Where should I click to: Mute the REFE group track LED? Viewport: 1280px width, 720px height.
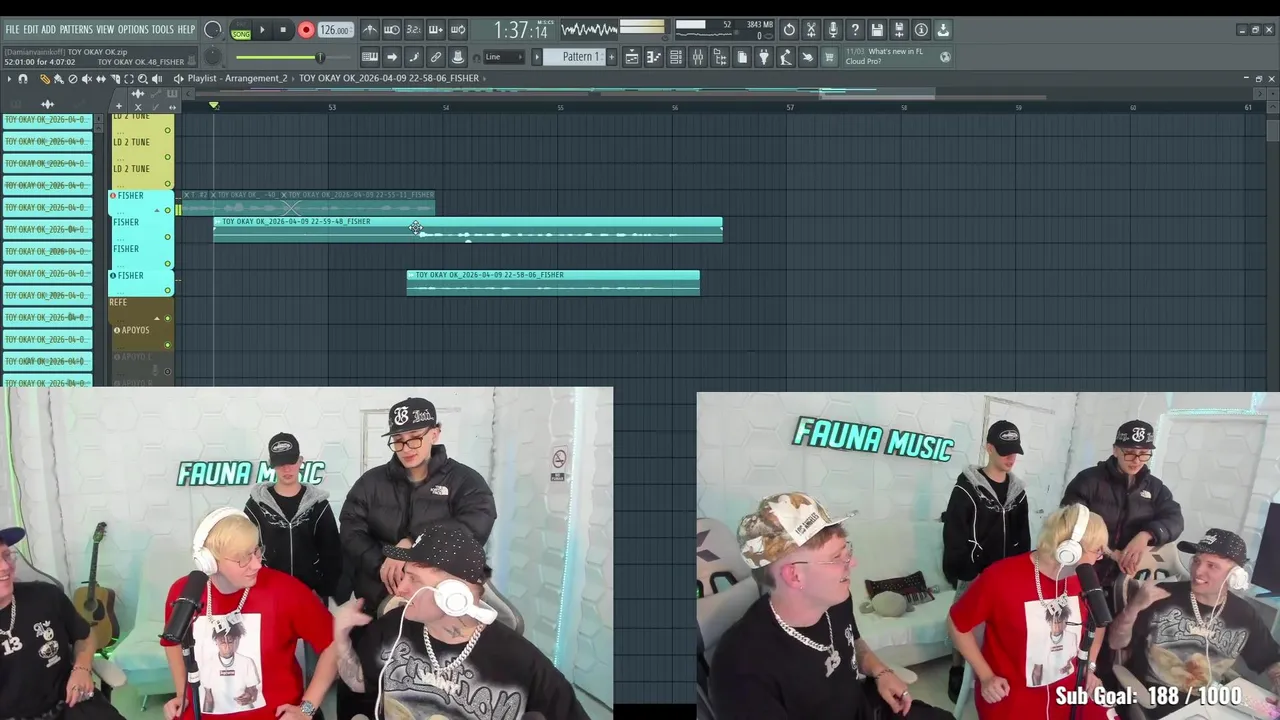pos(167,318)
